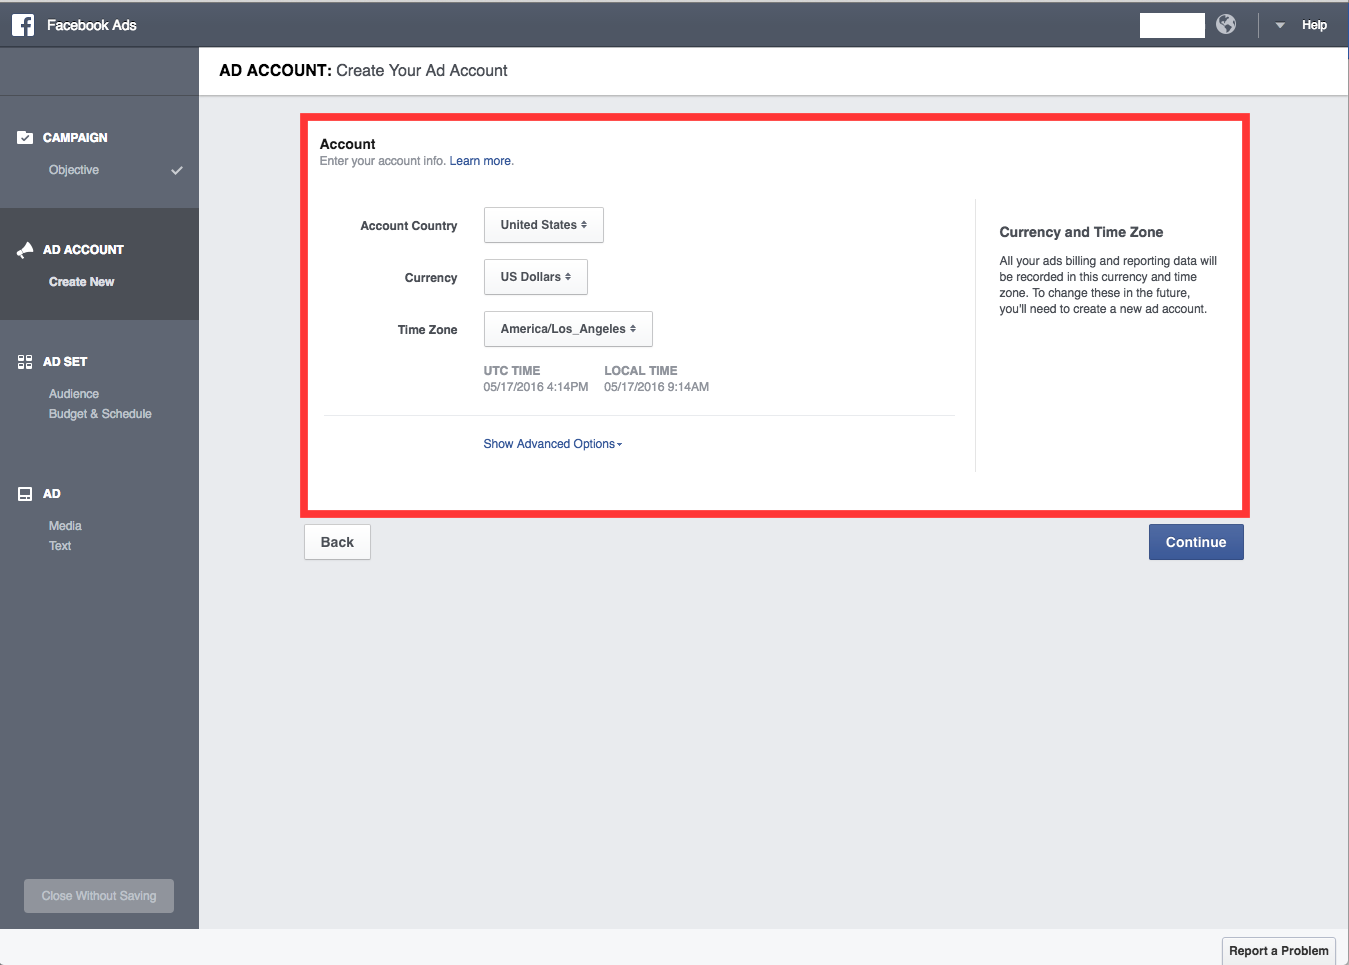Click the Ad section icon
This screenshot has height=965, width=1349.
(x=25, y=493)
